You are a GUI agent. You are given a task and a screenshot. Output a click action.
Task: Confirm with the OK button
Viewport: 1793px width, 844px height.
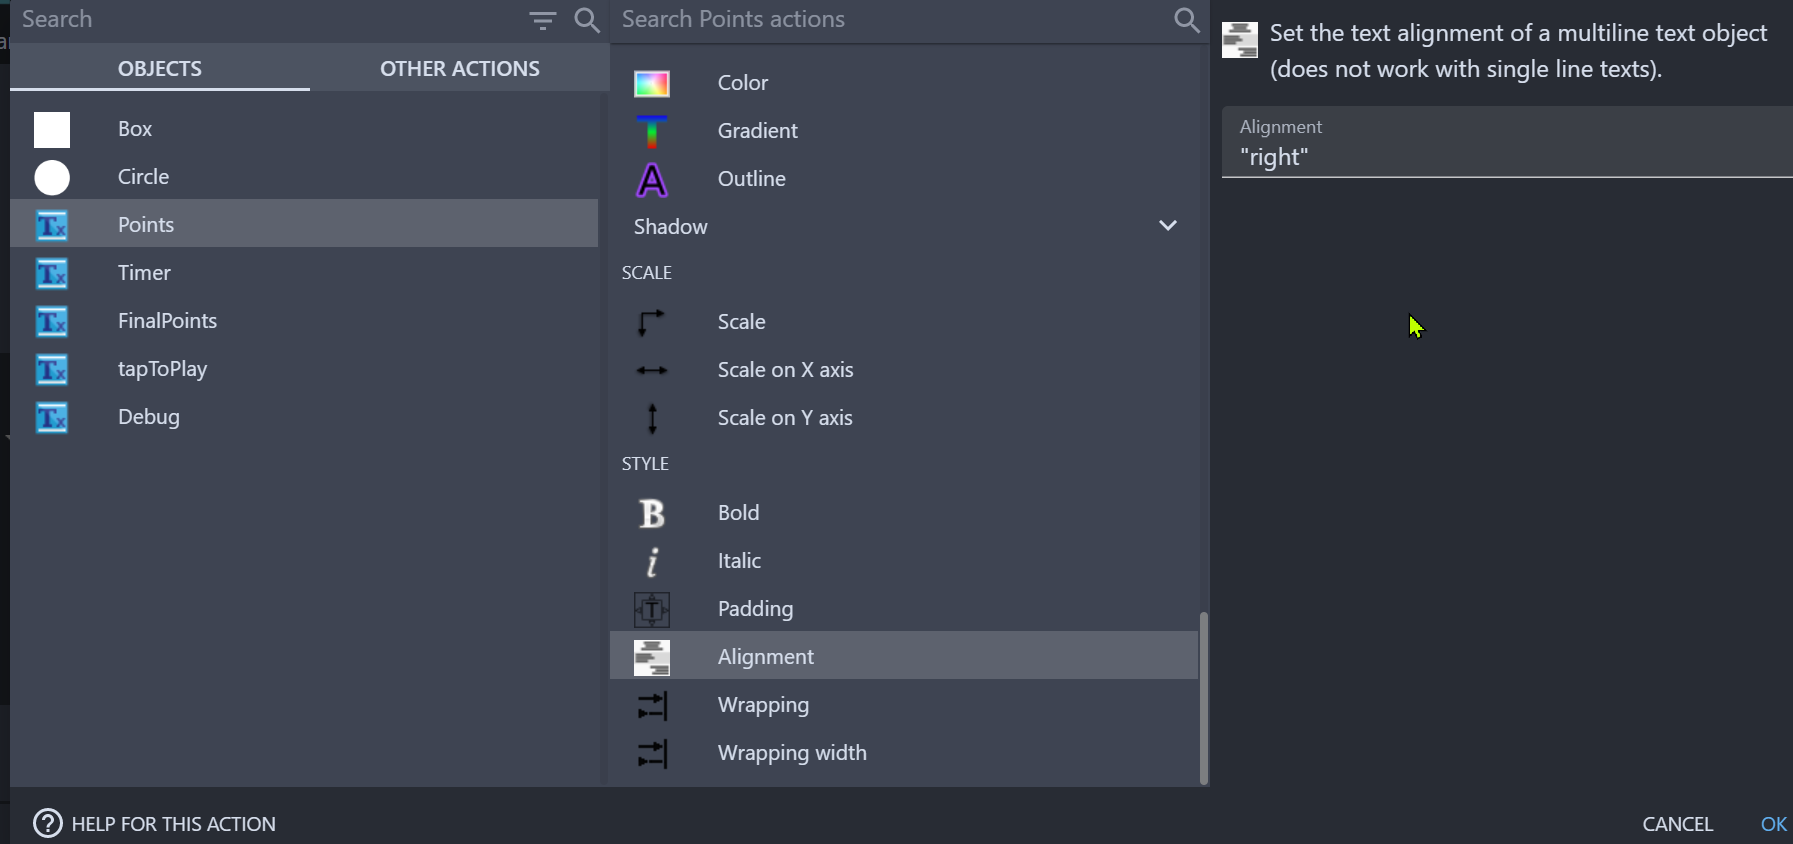(1774, 824)
